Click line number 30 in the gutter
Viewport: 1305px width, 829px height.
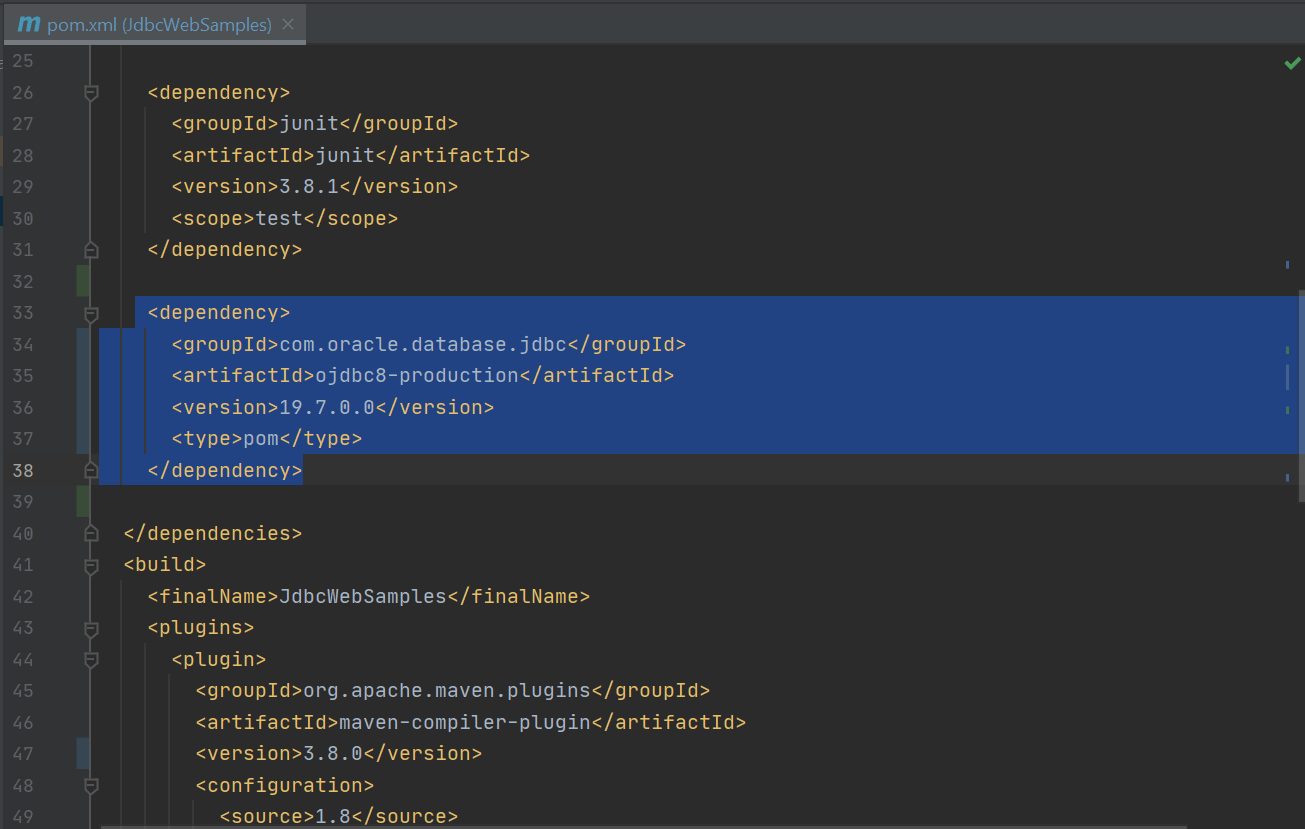(23, 218)
